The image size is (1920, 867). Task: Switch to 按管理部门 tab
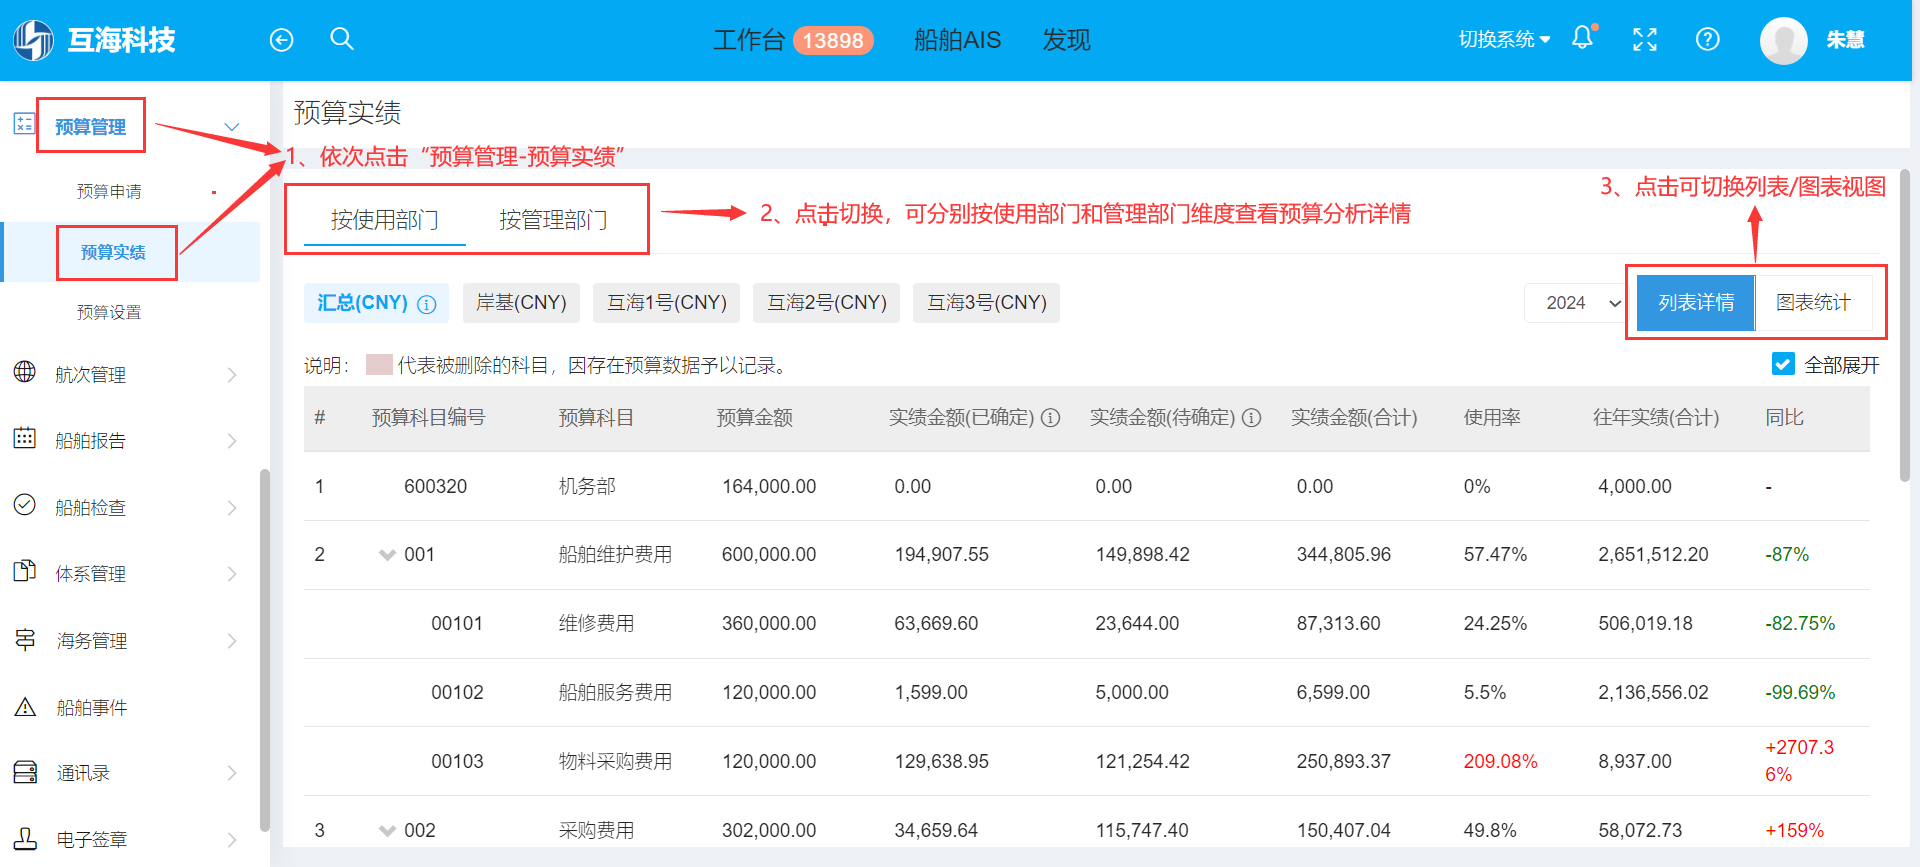click(553, 220)
